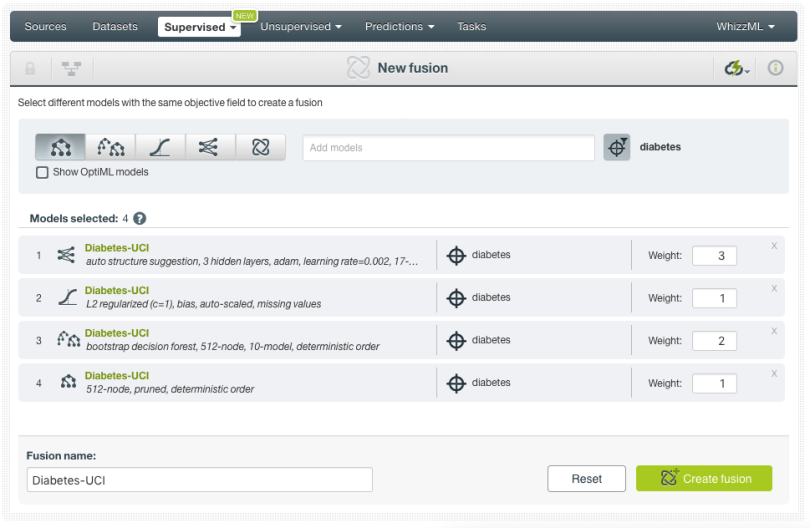The height and width of the screenshot is (528, 810).
Task: Open Diabetes-UCI deepnet link in row 1
Action: pyautogui.click(x=117, y=248)
